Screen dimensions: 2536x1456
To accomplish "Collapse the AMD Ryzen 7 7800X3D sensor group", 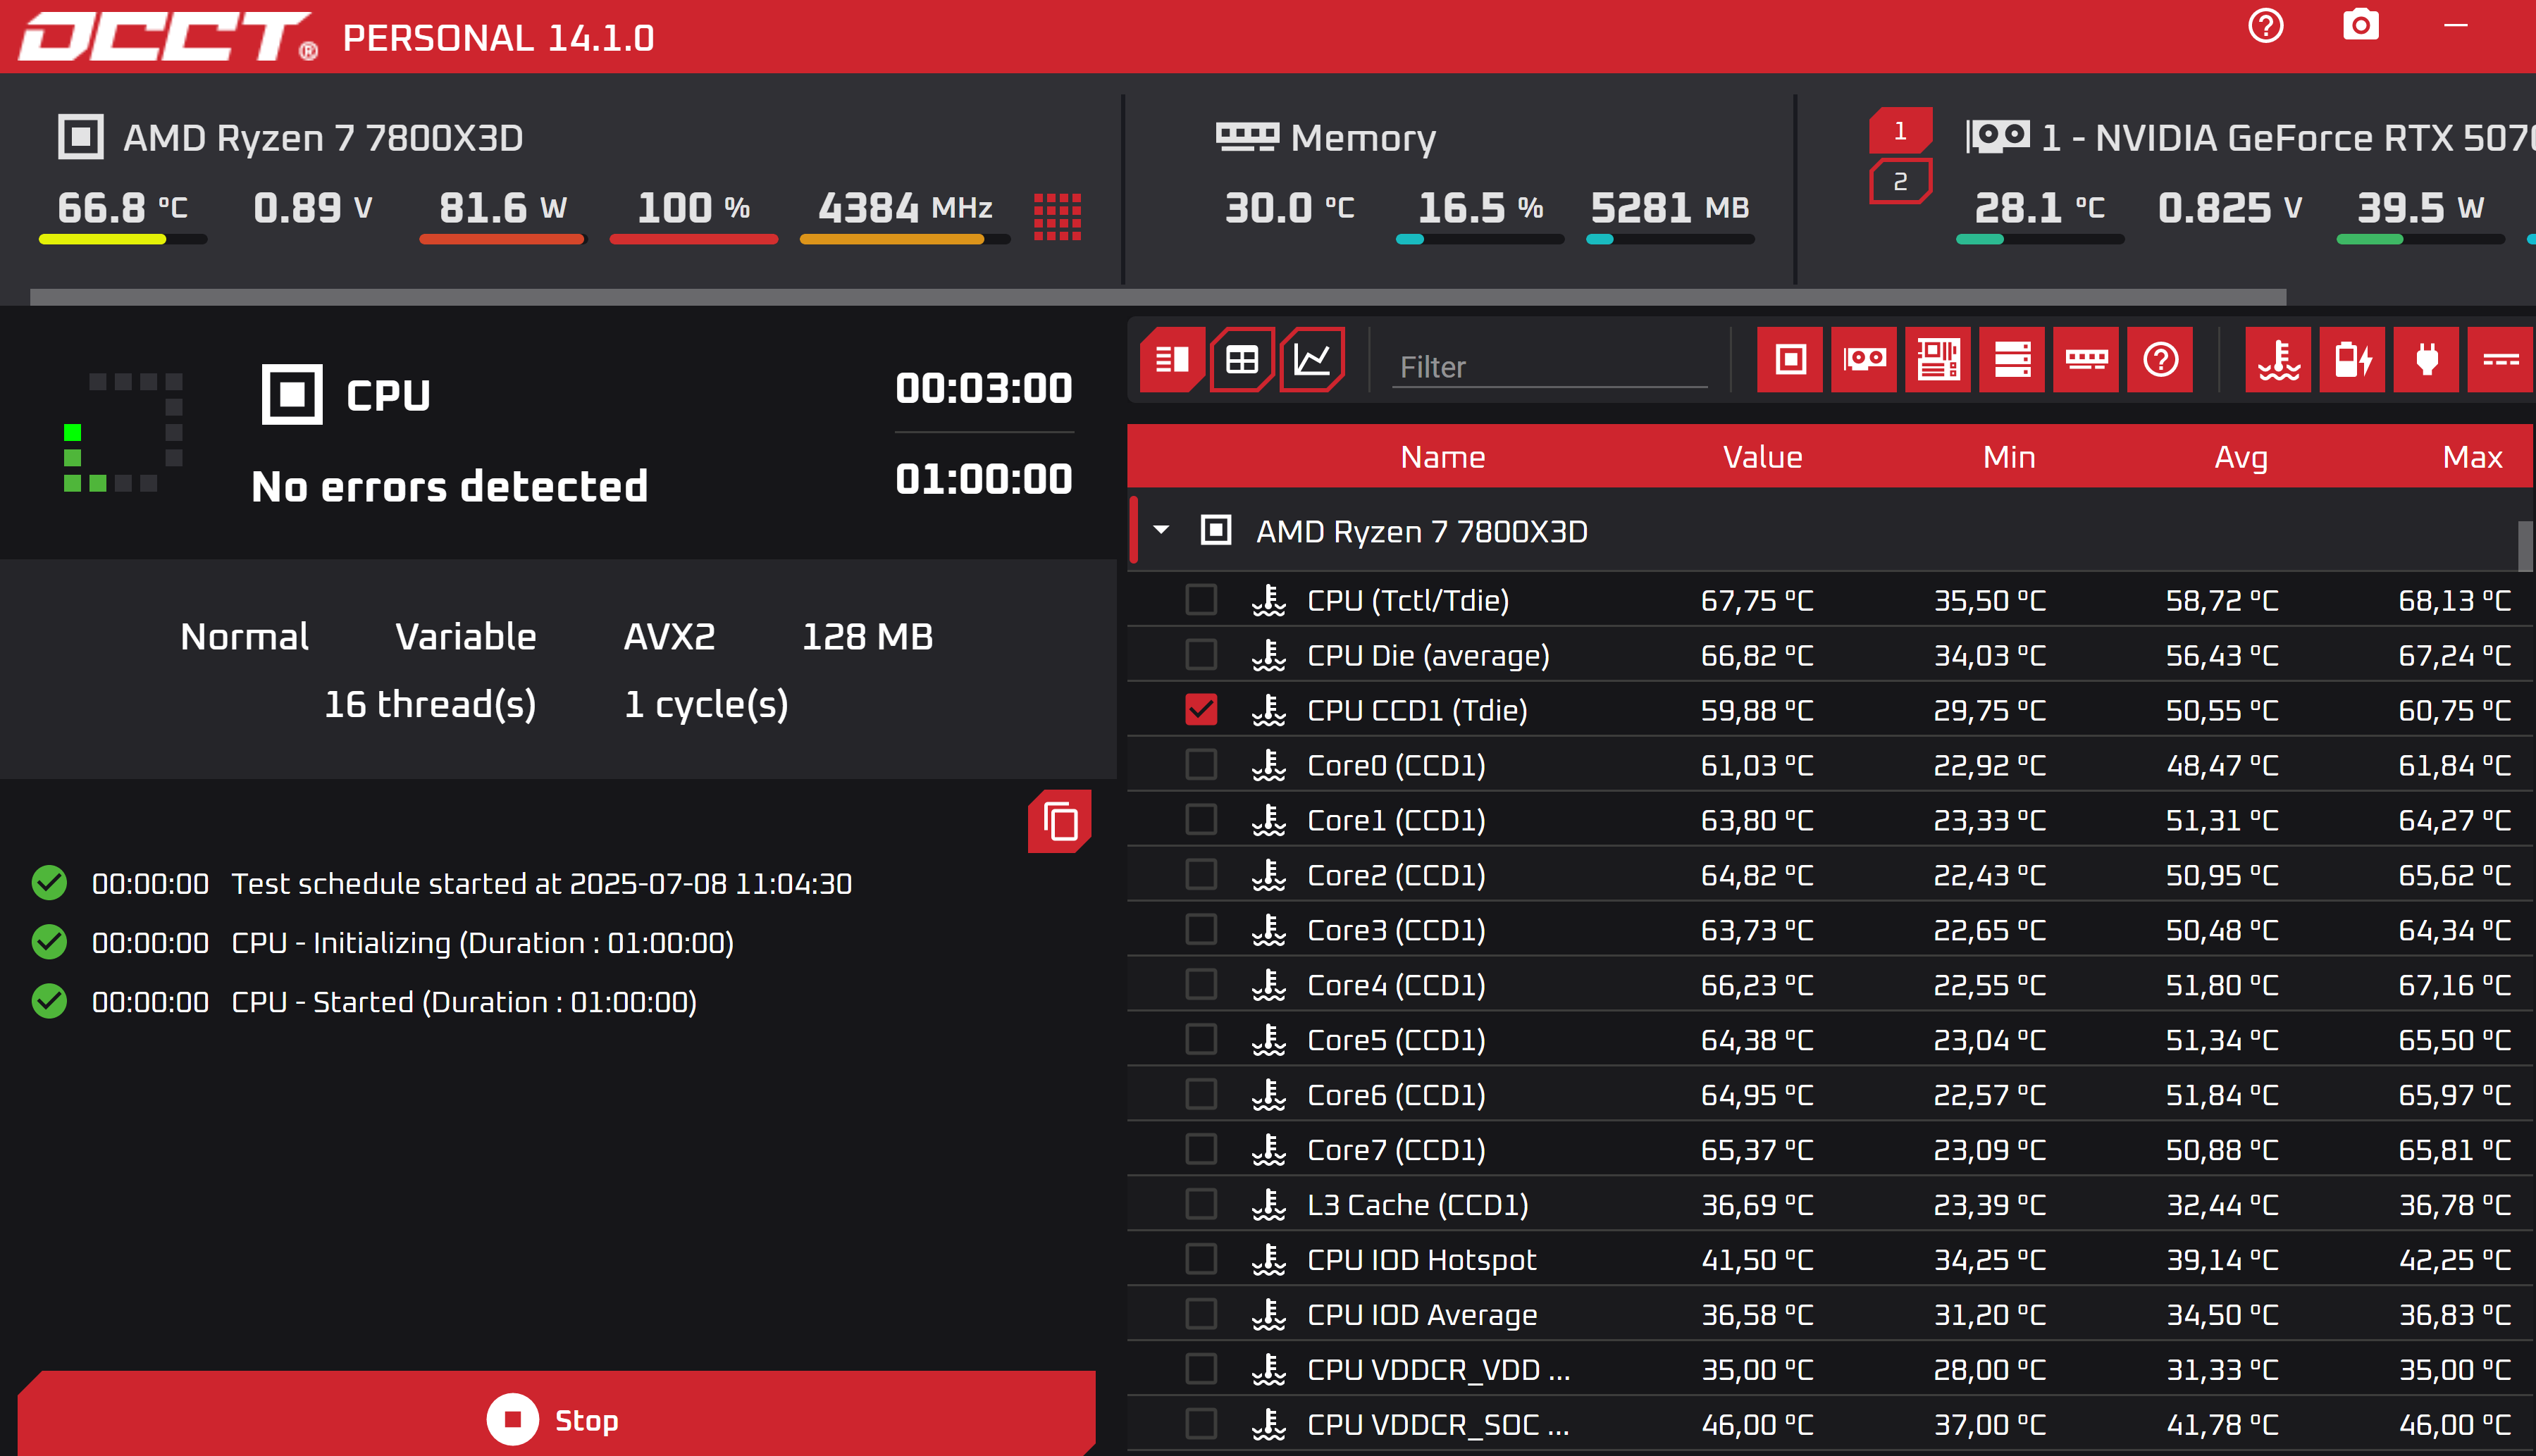I will click(1161, 530).
